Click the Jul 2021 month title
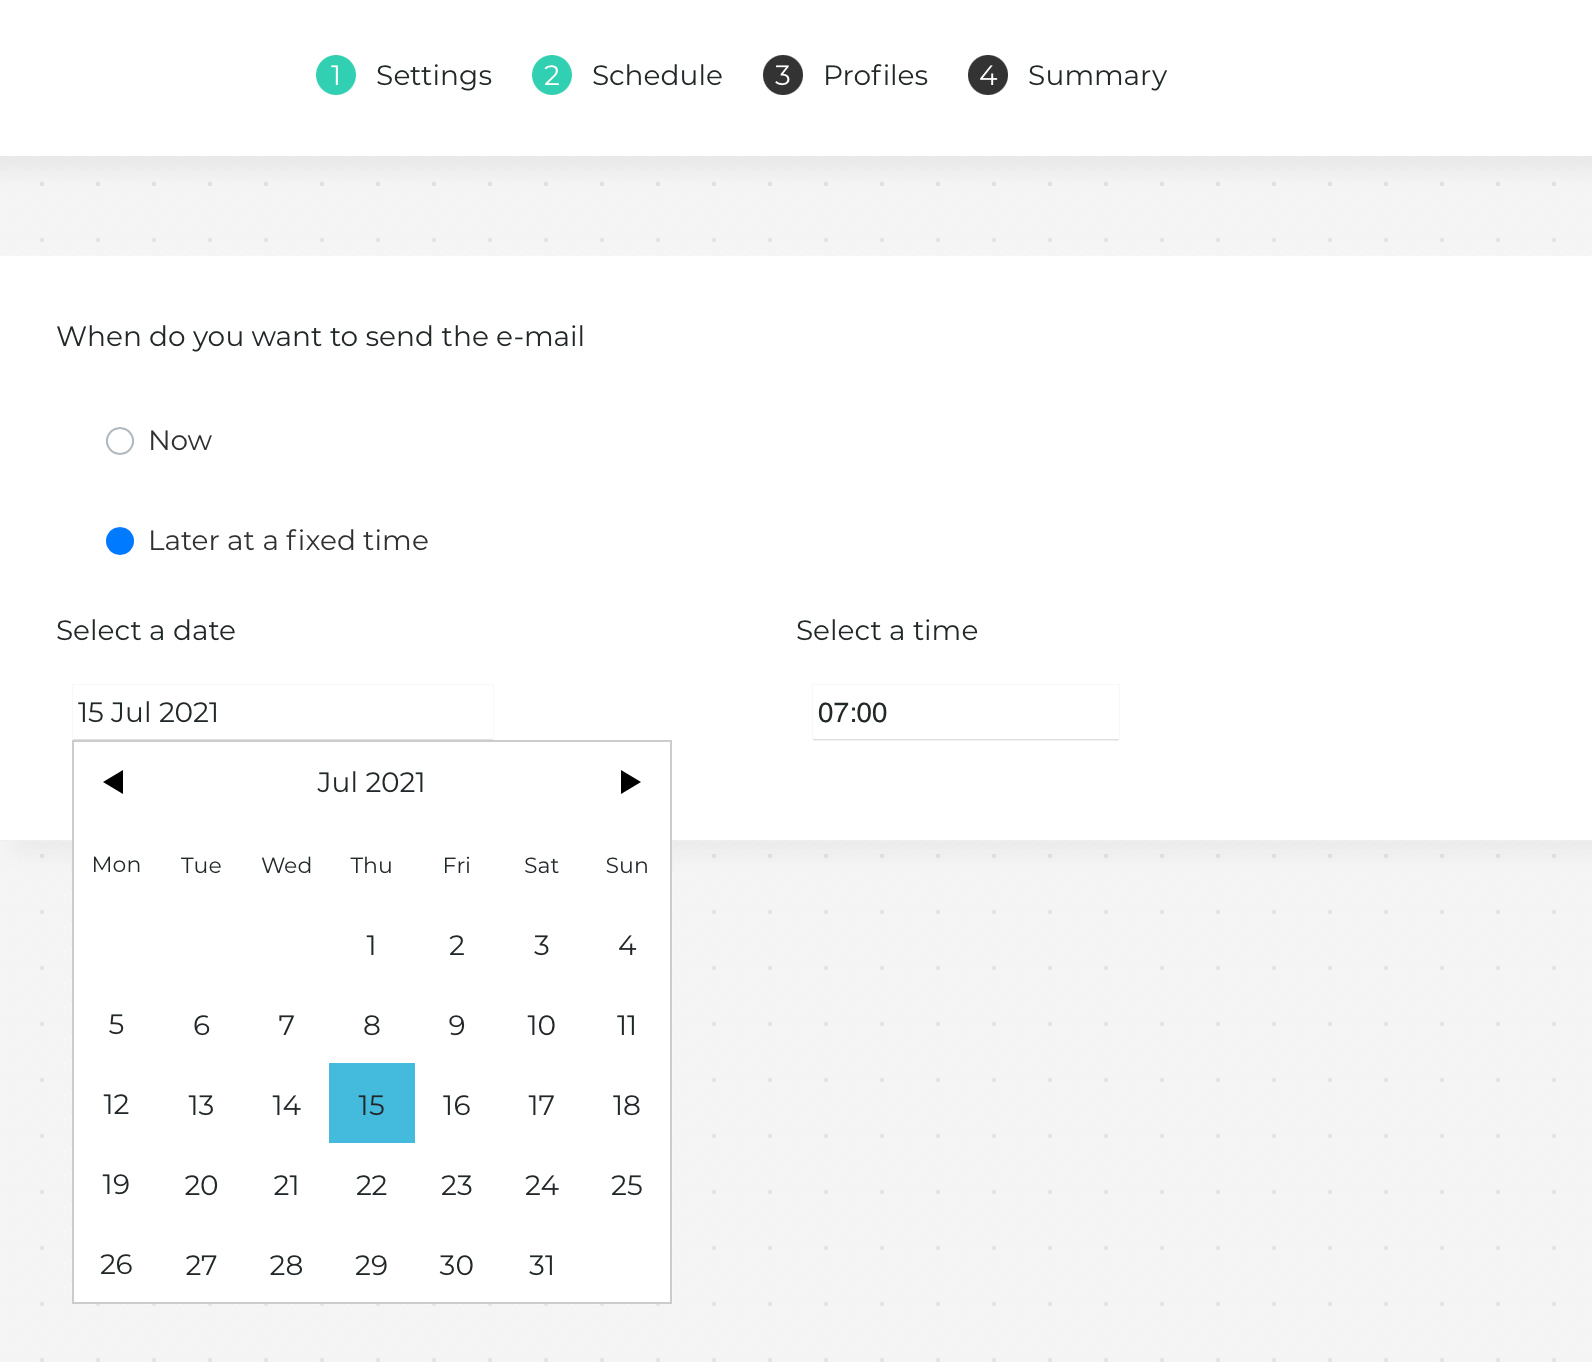 tap(371, 782)
